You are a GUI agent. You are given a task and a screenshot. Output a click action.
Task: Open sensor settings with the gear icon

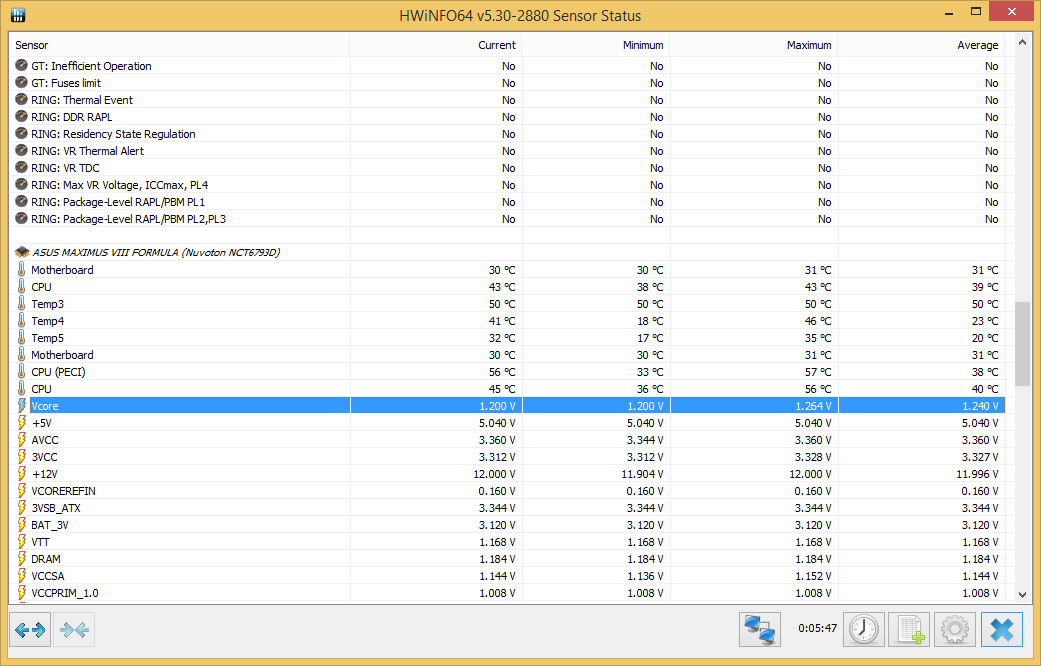955,629
